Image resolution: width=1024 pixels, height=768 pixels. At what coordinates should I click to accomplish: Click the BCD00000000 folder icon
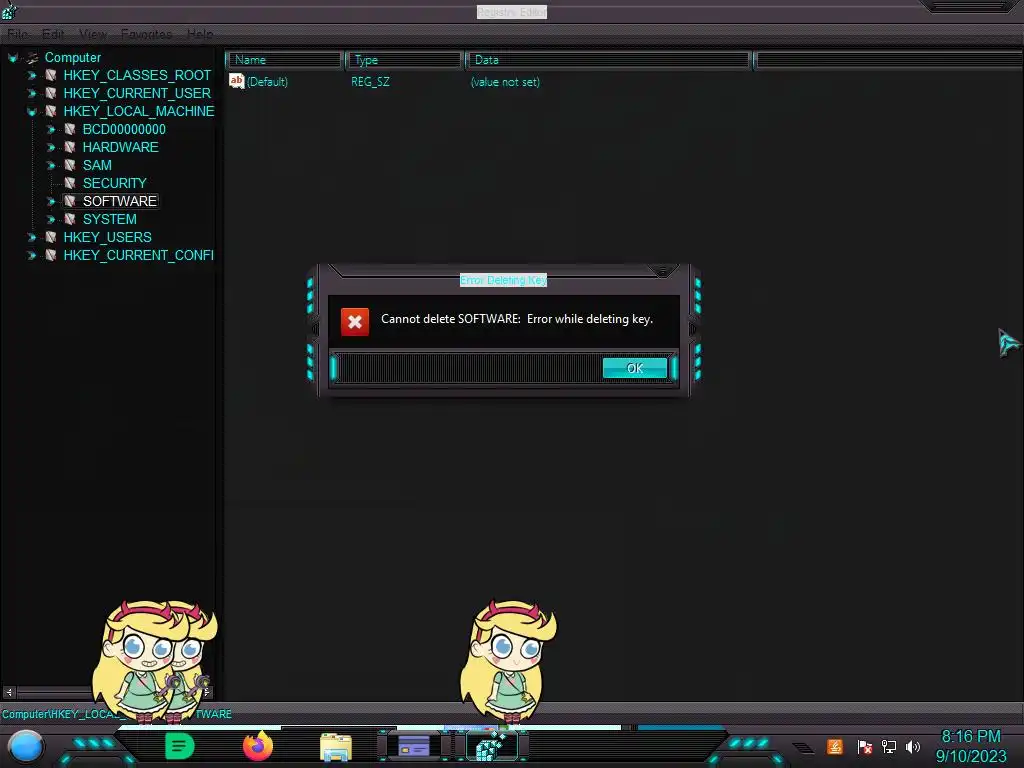(x=69, y=129)
